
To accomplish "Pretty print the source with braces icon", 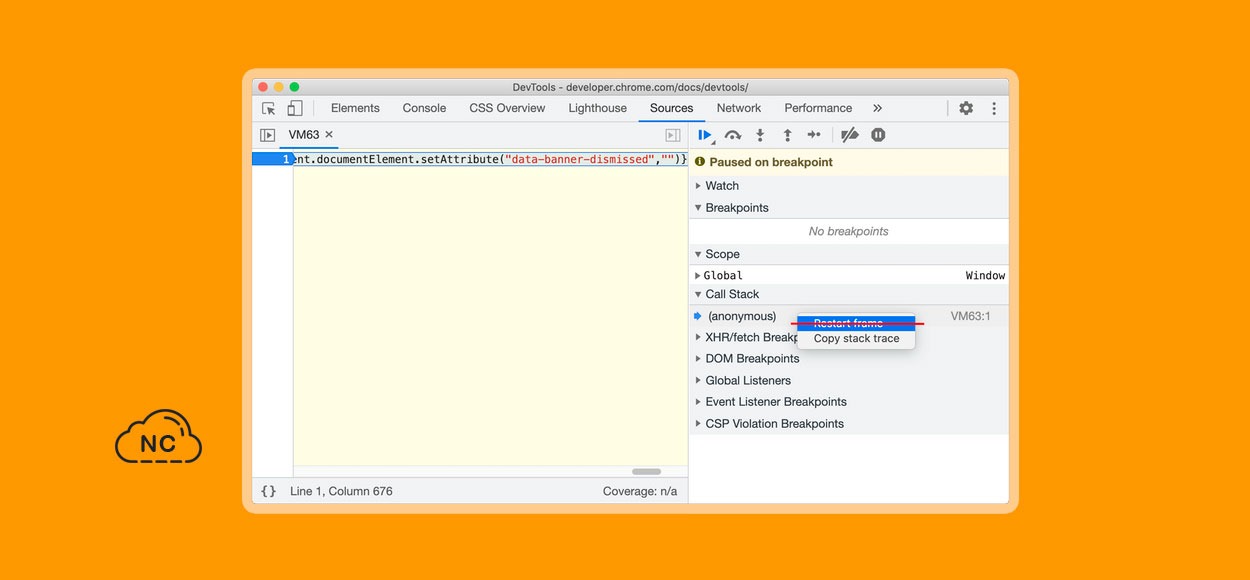I will pyautogui.click(x=268, y=491).
